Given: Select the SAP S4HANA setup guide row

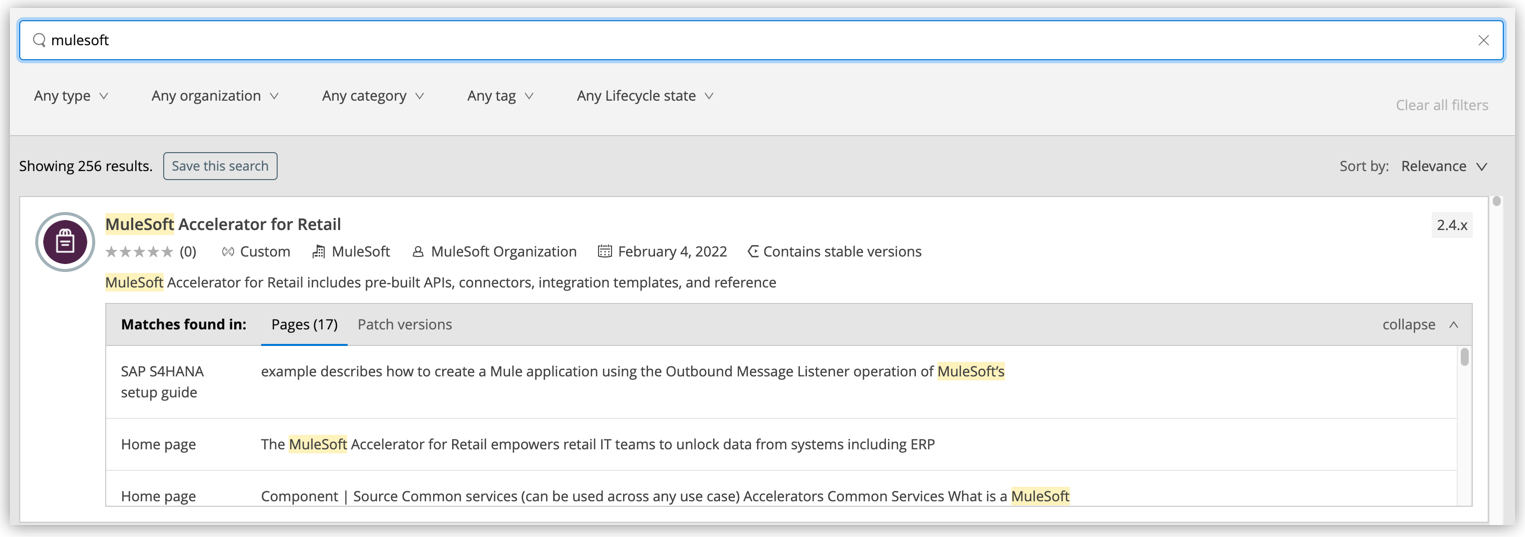Looking at the screenshot, I should pyautogui.click(x=781, y=382).
